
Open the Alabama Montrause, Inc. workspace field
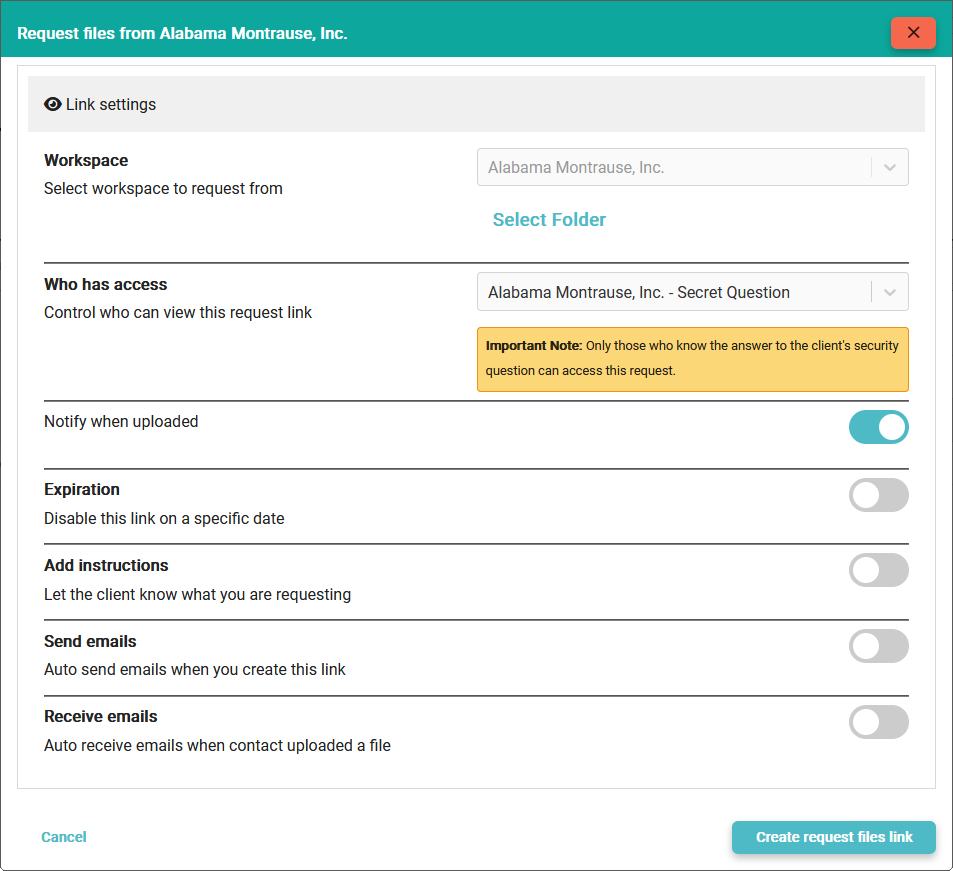click(674, 168)
